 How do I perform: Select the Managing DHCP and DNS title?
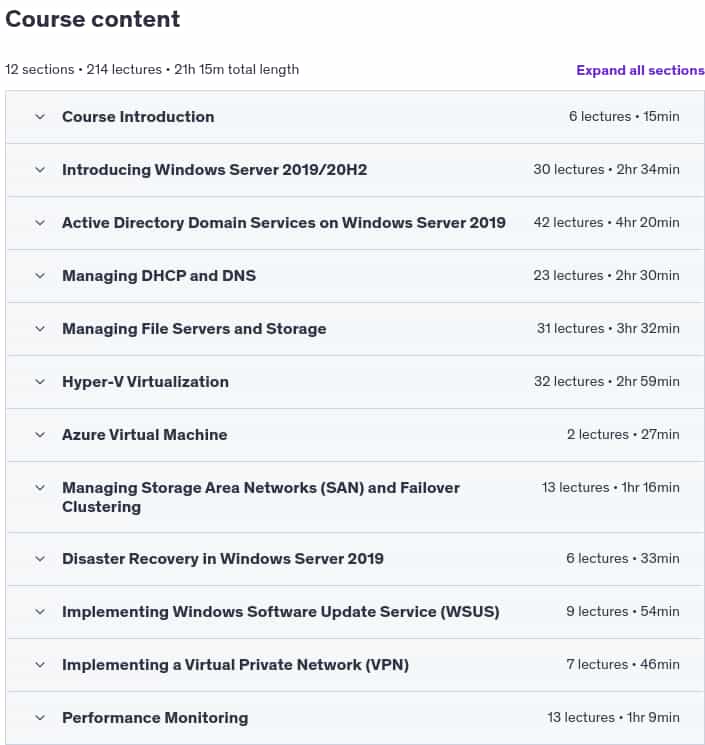pyautogui.click(x=159, y=276)
